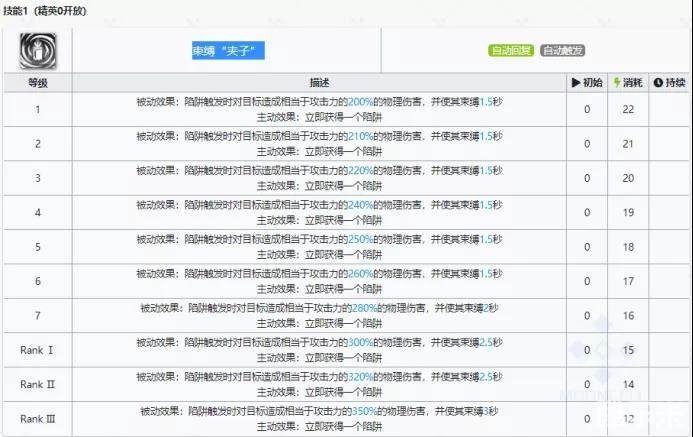Image resolution: width=693 pixels, height=437 pixels.
Task: Select the gray 自动触发 tag
Action: coord(564,50)
